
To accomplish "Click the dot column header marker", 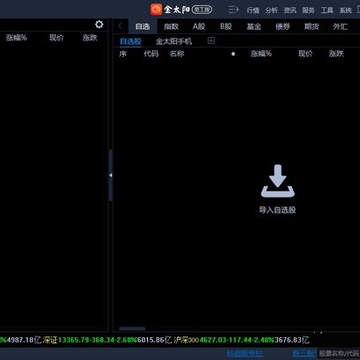I will [x=233, y=54].
